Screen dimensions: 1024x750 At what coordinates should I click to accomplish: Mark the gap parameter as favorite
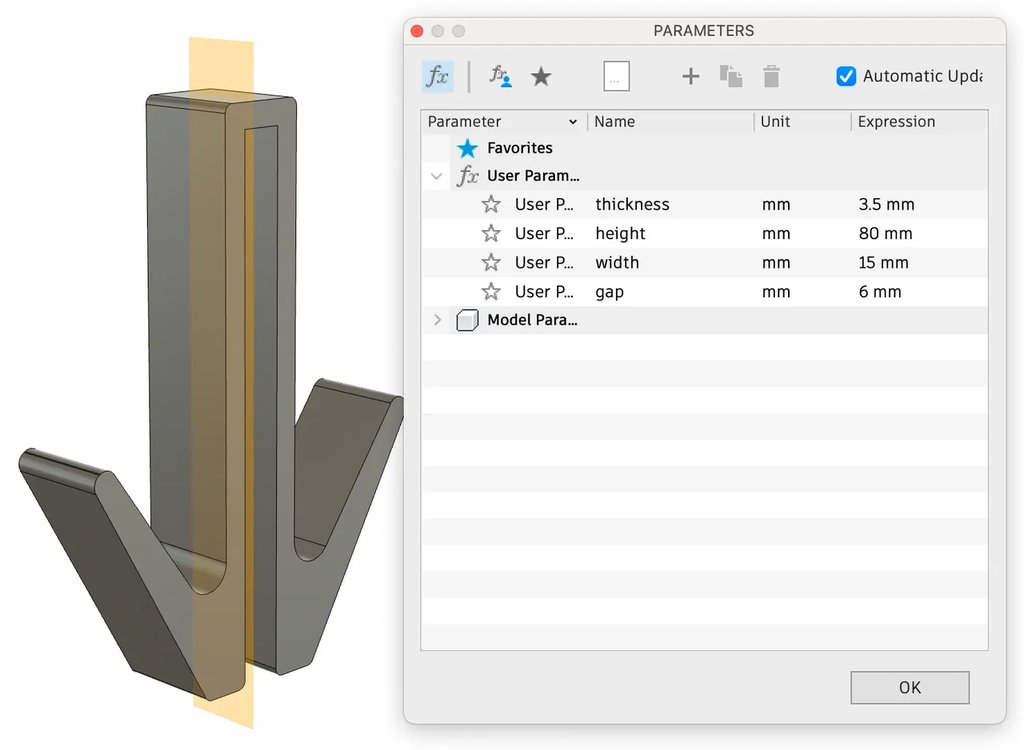[x=491, y=292]
